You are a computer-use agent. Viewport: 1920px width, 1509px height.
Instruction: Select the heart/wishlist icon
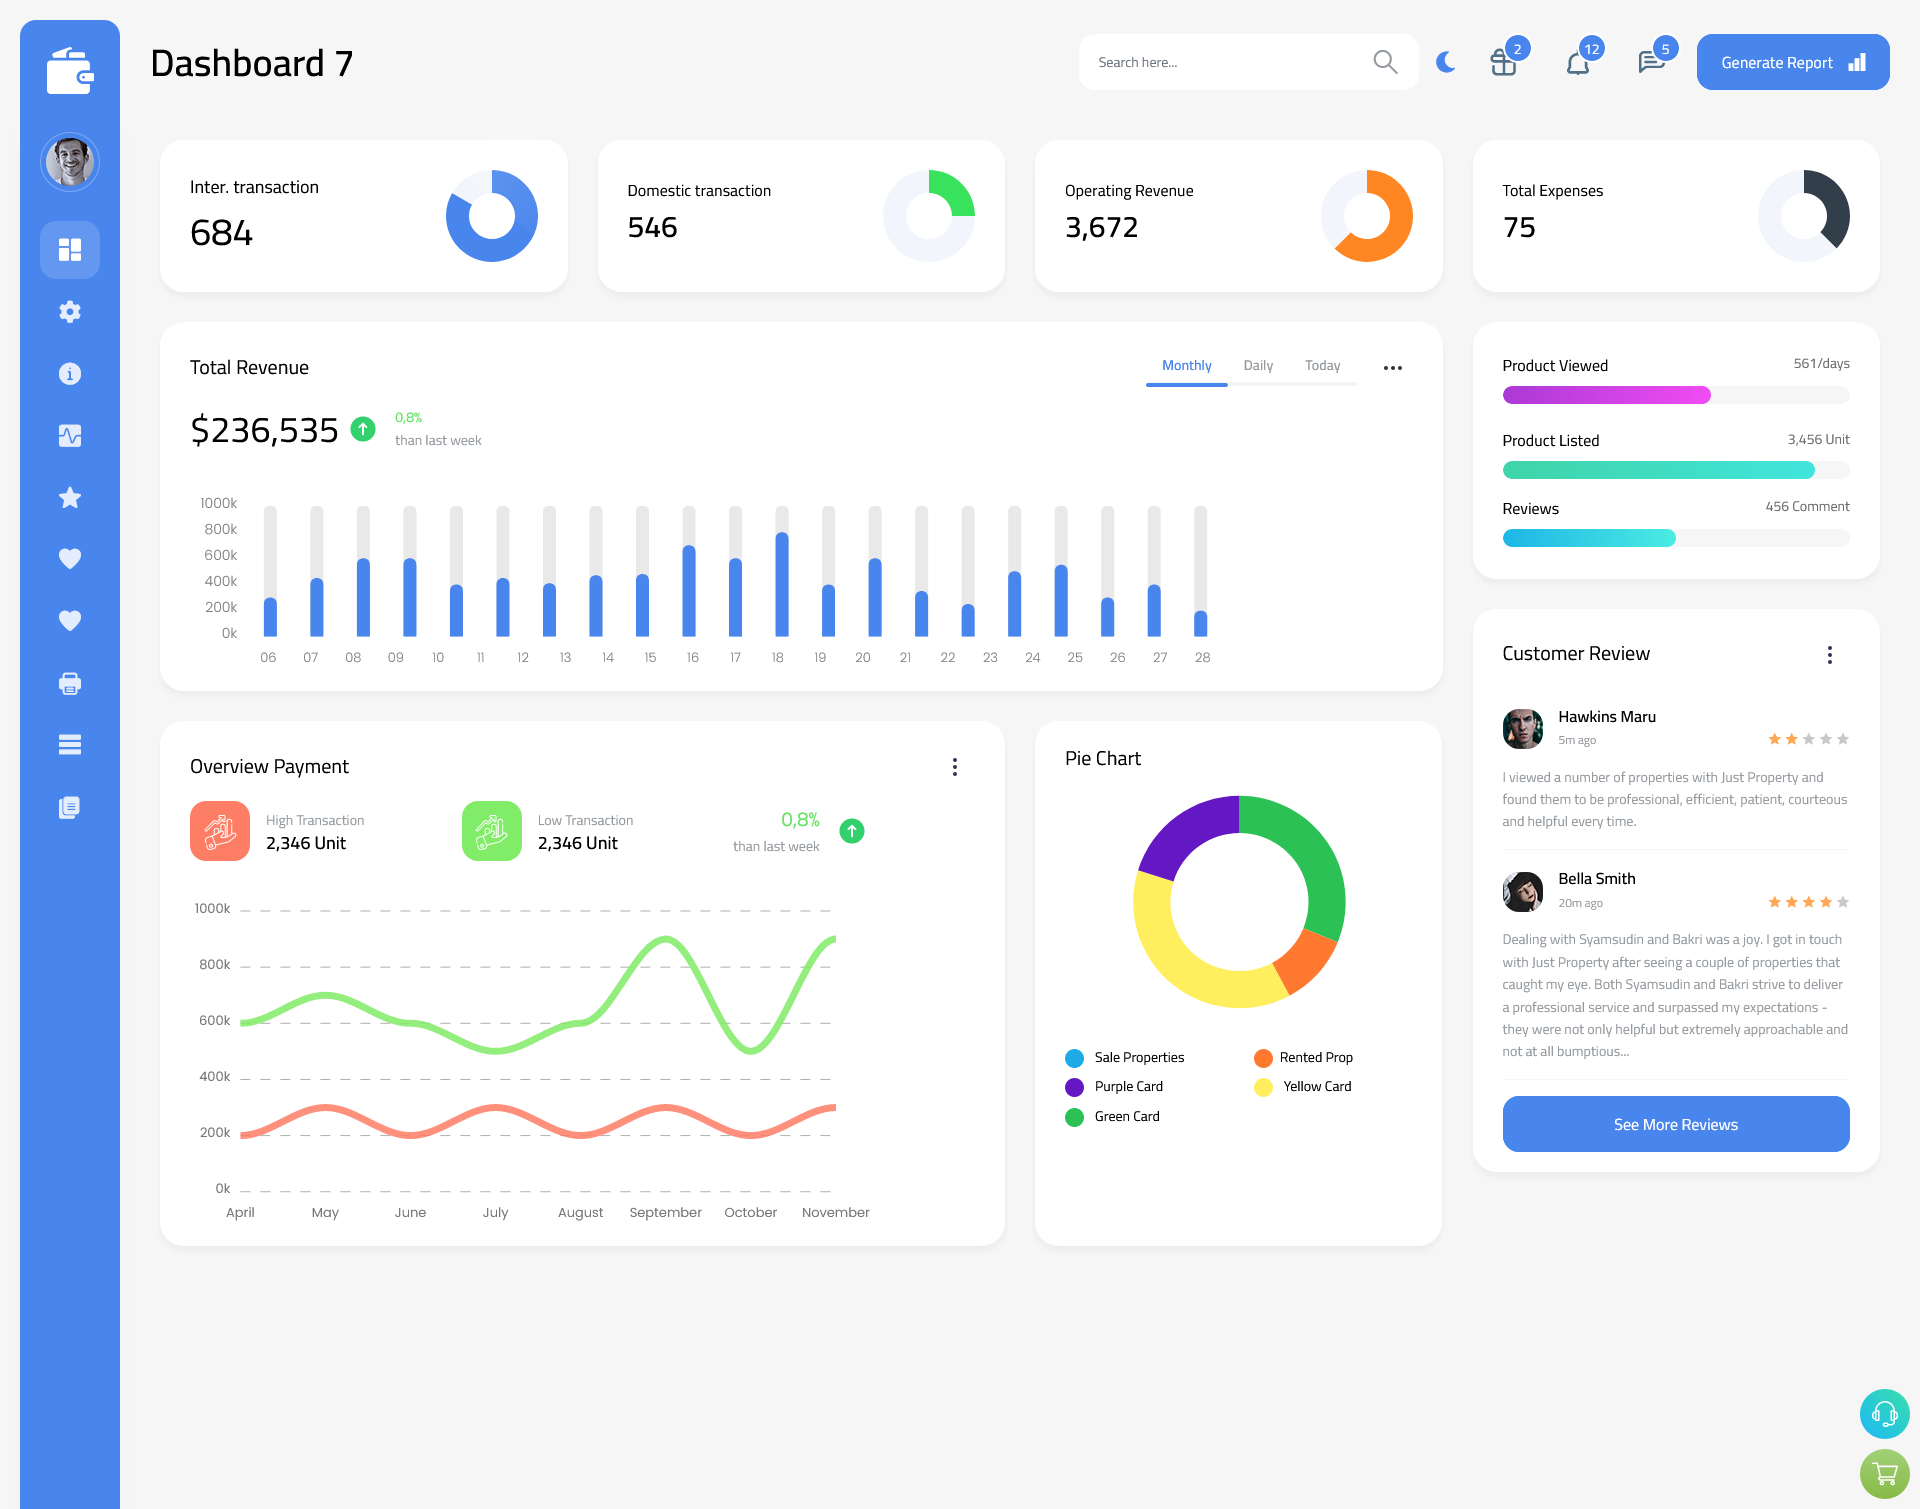69,560
